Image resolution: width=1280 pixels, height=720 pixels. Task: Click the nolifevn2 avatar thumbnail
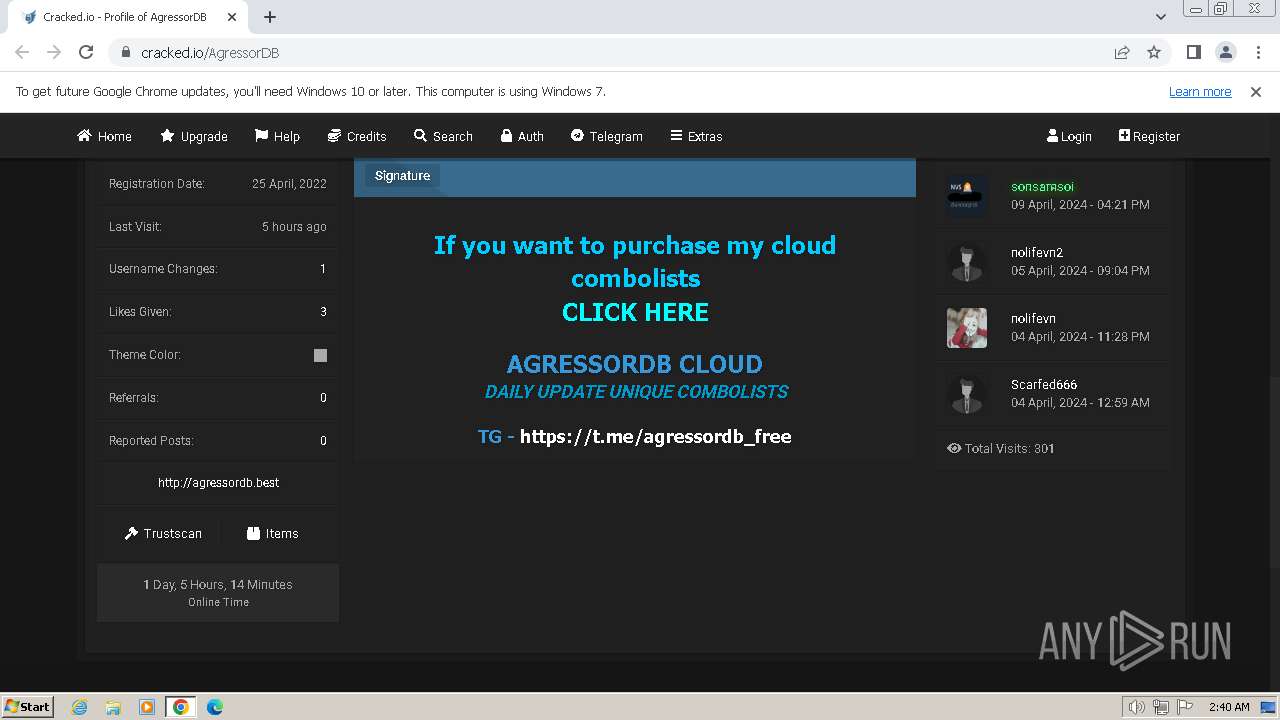tap(967, 262)
